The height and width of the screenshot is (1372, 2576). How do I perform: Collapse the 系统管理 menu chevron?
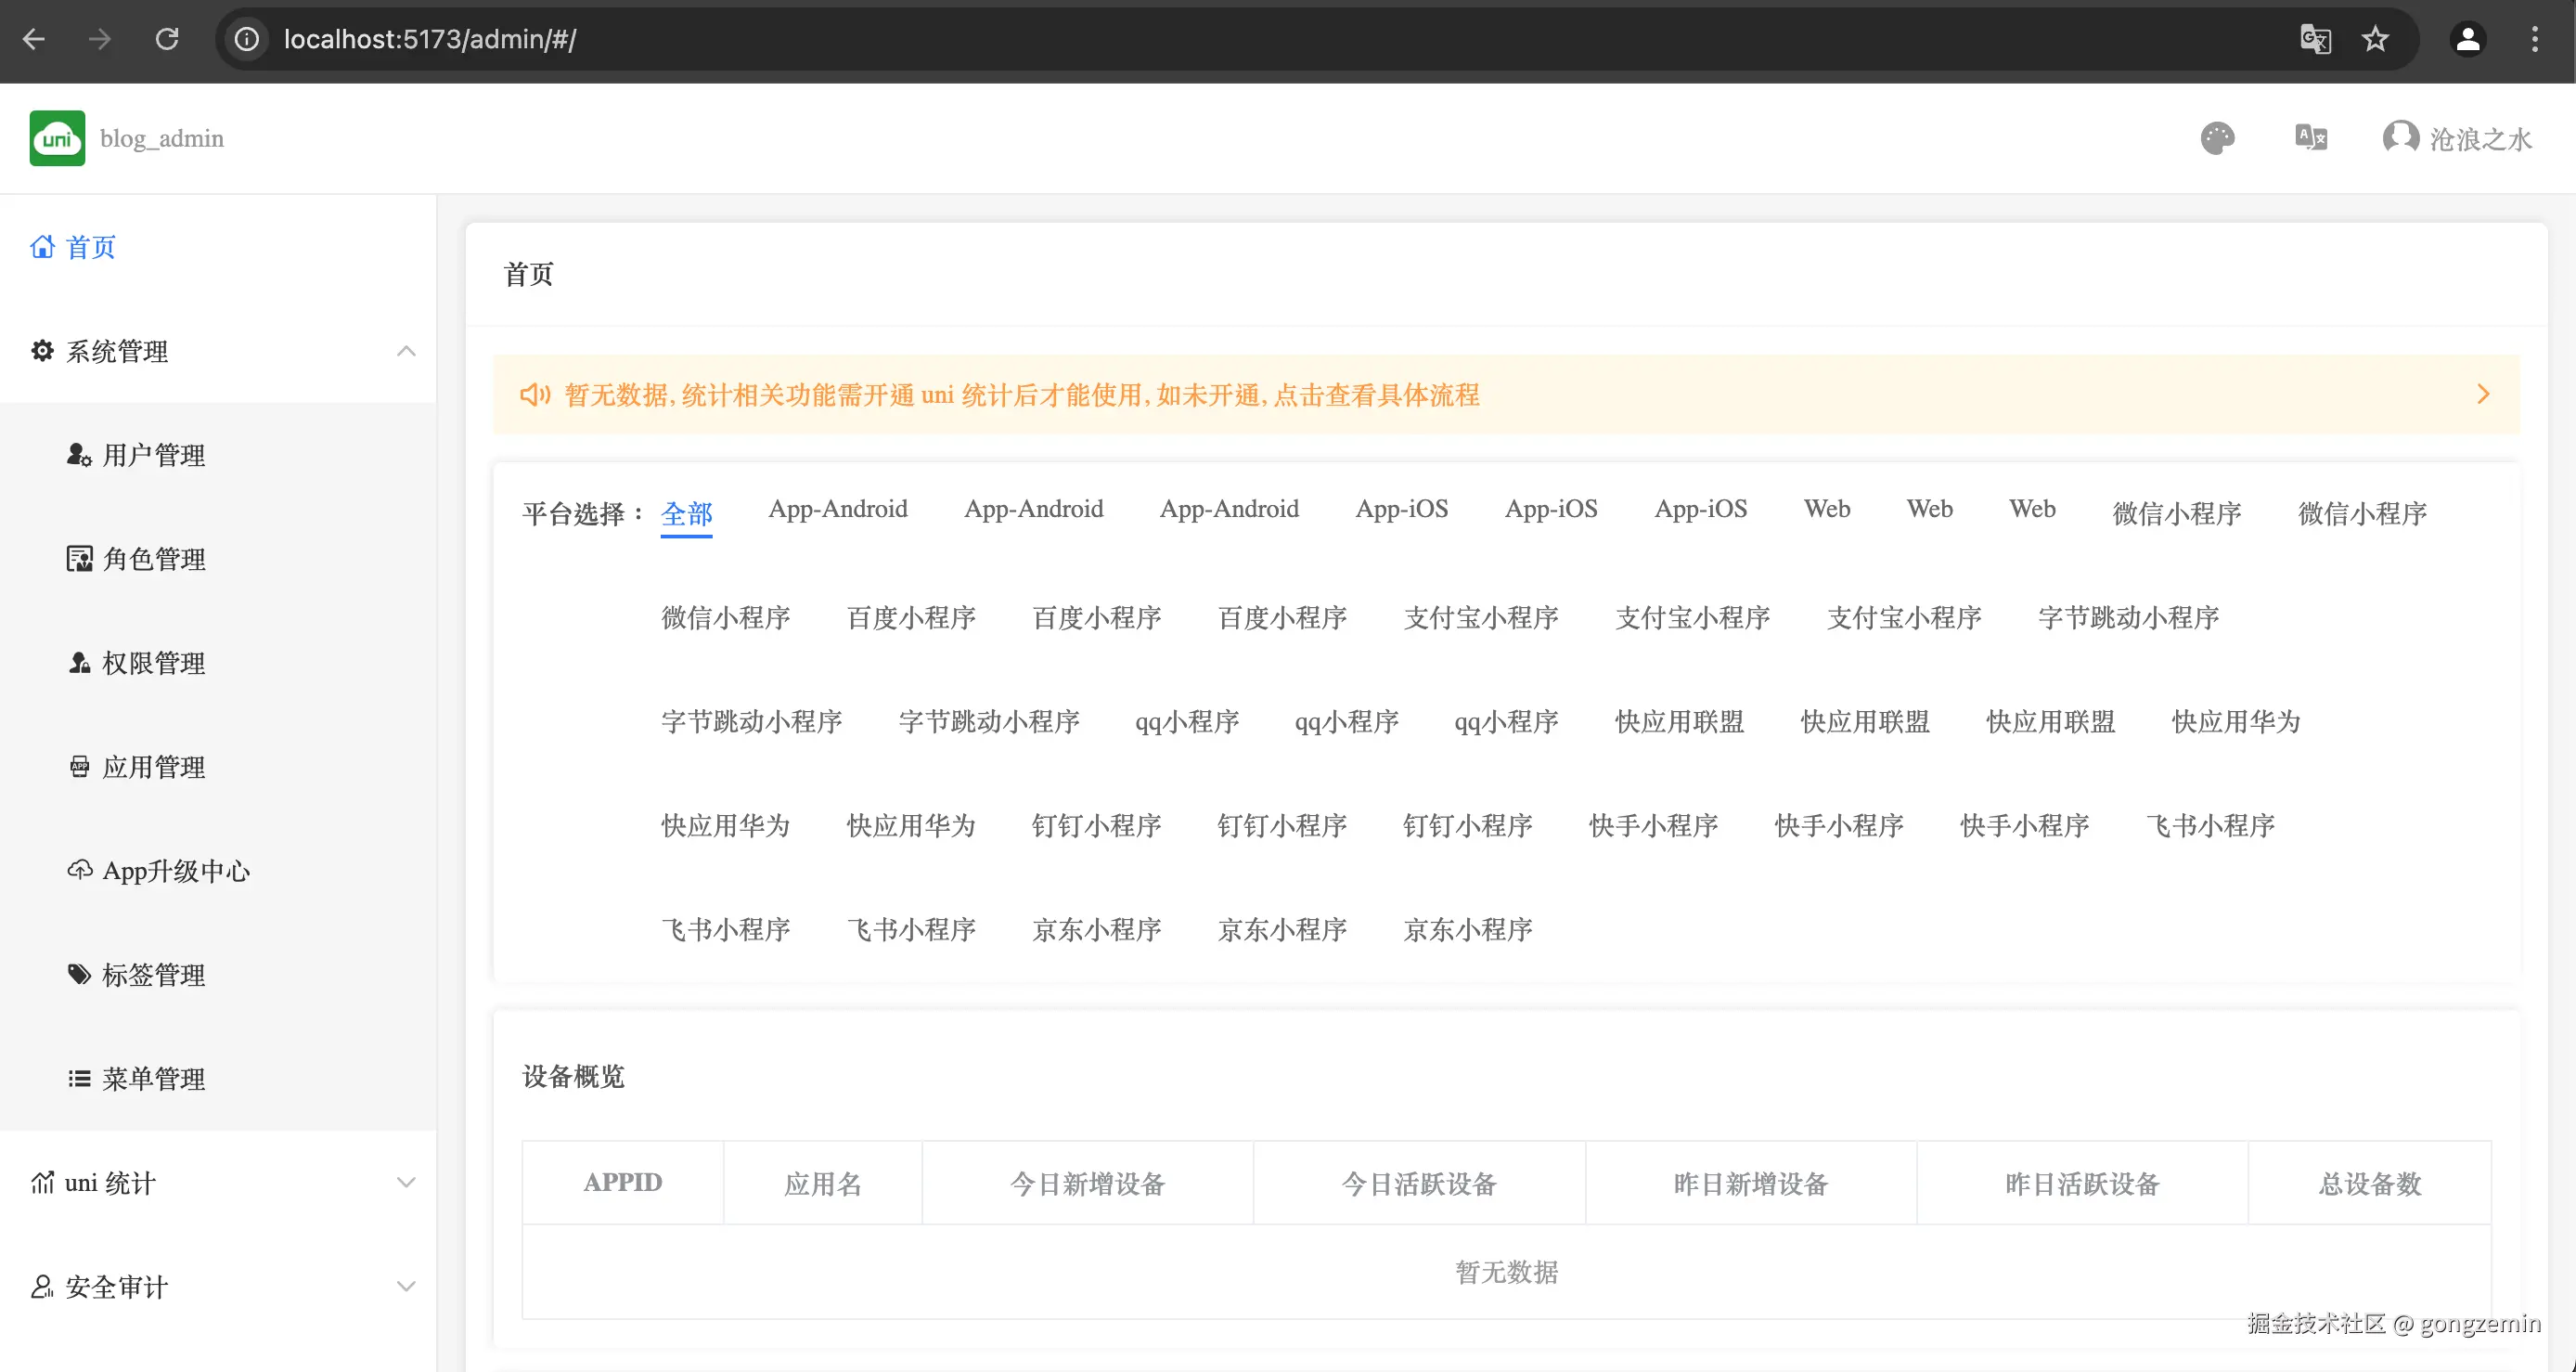(406, 351)
